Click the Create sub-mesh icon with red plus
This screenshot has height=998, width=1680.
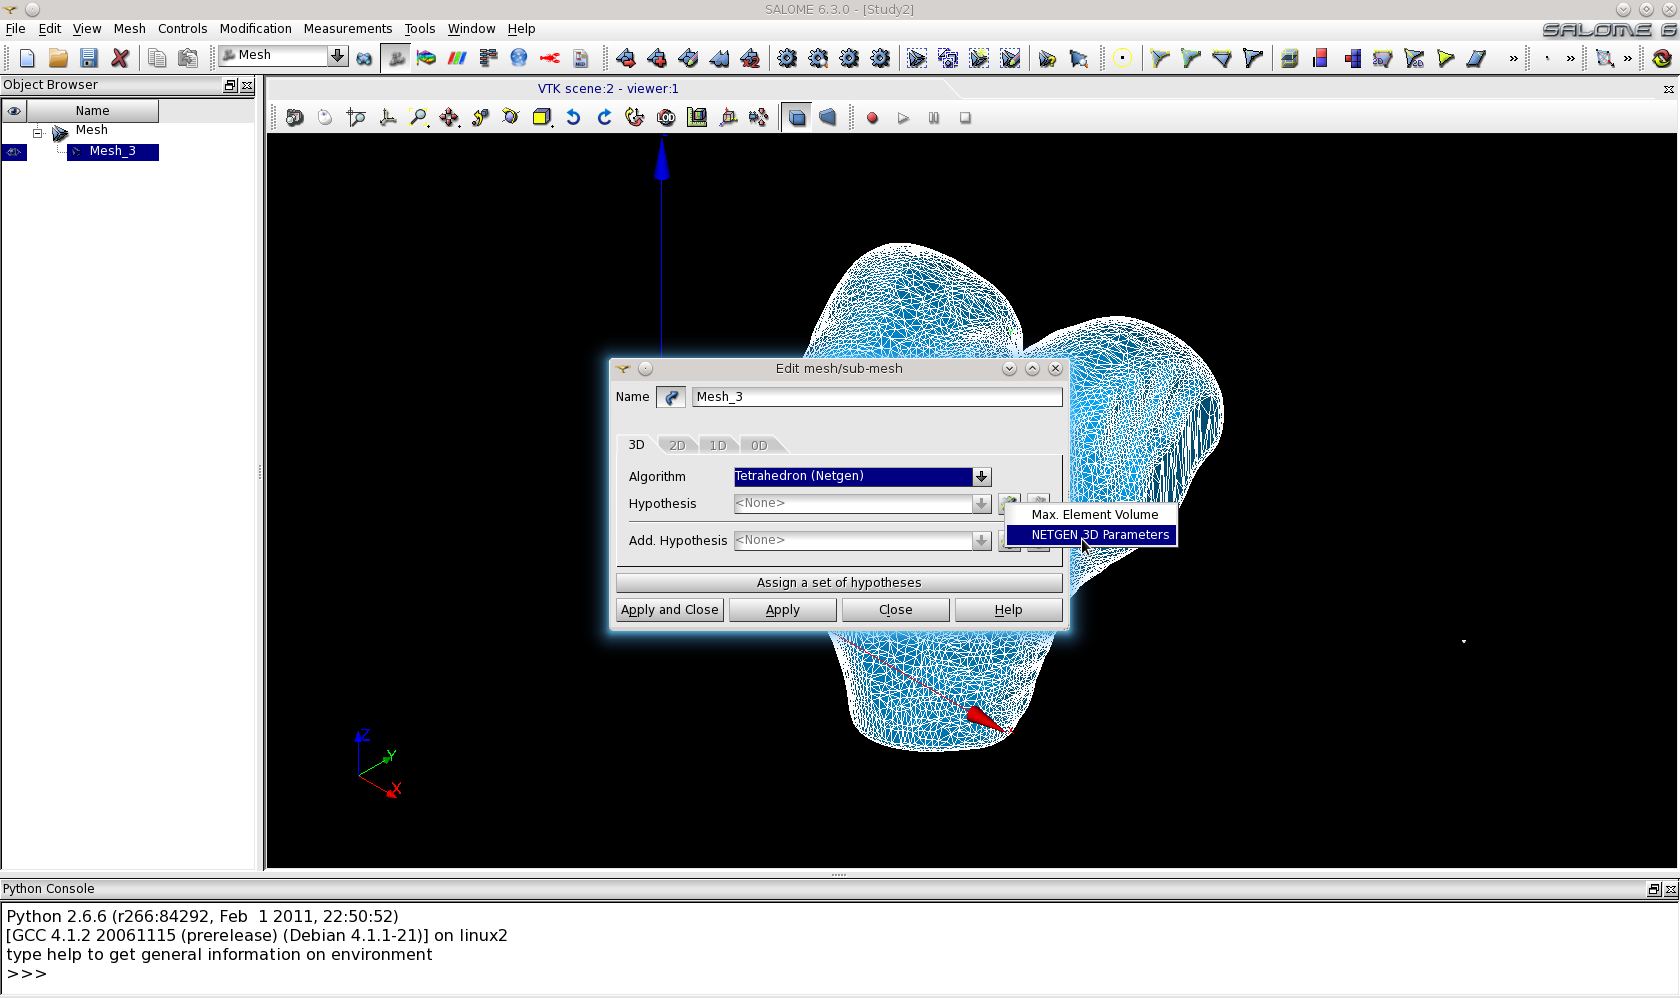(657, 58)
